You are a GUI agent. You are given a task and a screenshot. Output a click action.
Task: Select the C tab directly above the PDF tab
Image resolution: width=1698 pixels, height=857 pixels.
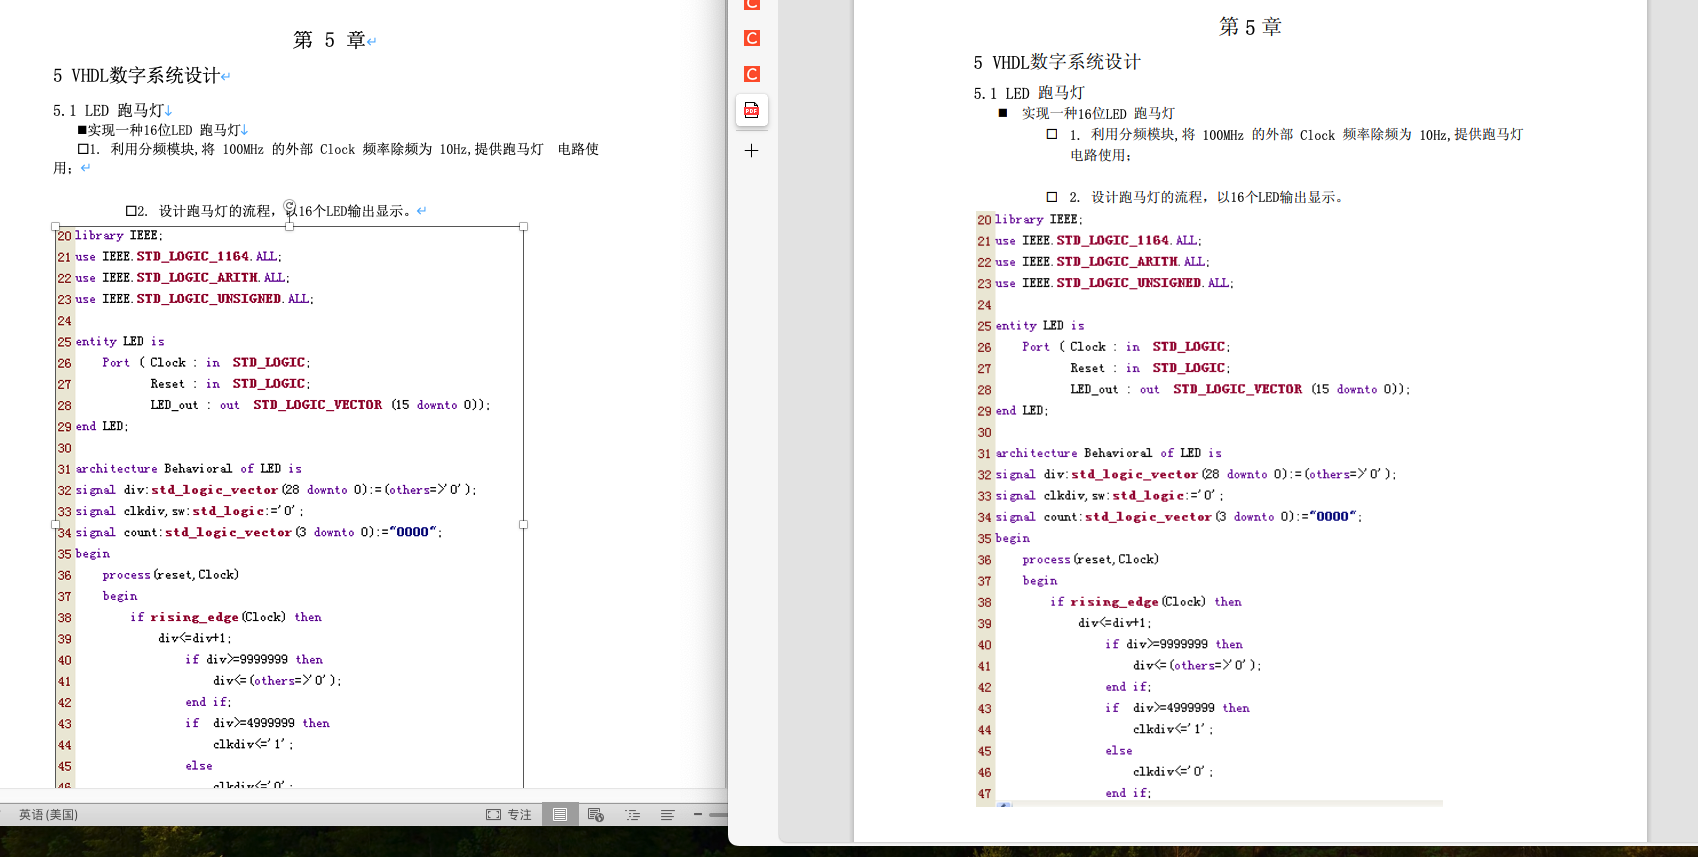click(752, 74)
